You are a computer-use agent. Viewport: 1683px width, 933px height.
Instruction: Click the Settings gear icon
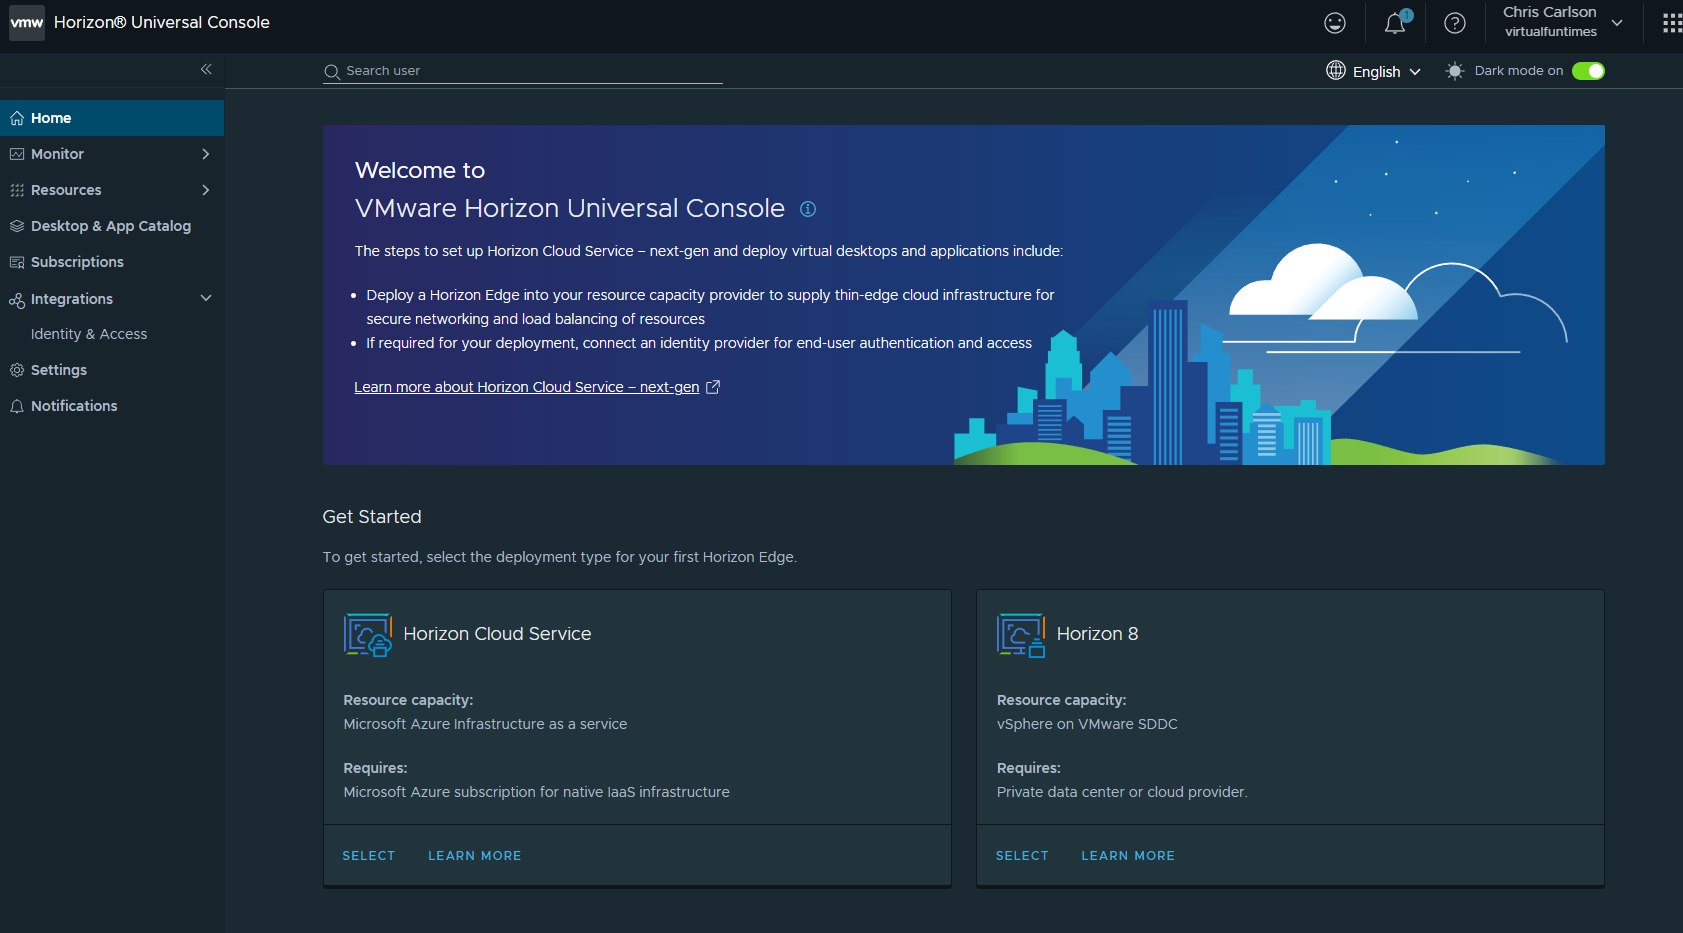(x=17, y=370)
